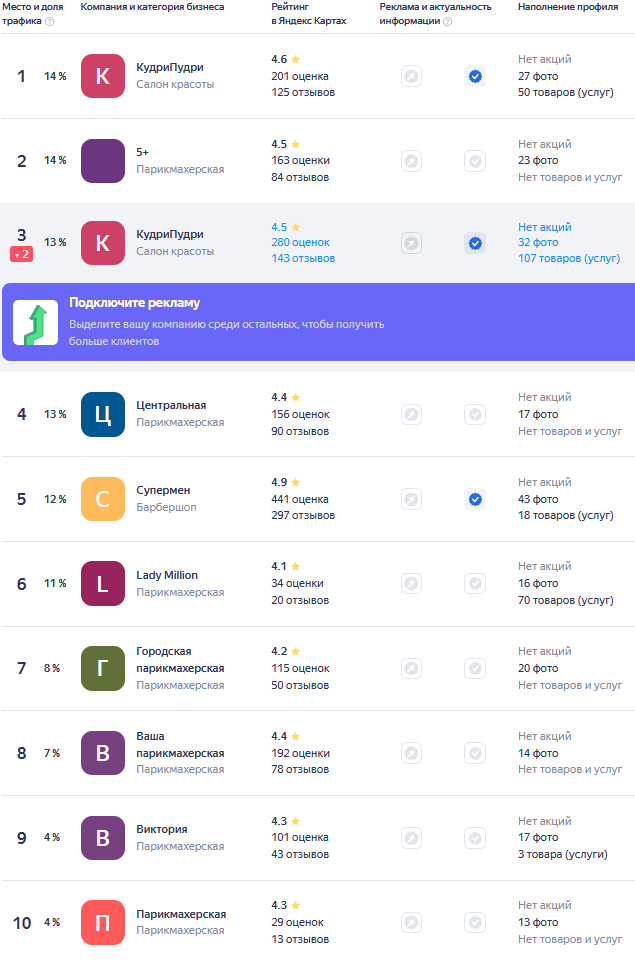Click the grey checkmark icon in row 10
The width and height of the screenshot is (635, 960).
click(475, 922)
